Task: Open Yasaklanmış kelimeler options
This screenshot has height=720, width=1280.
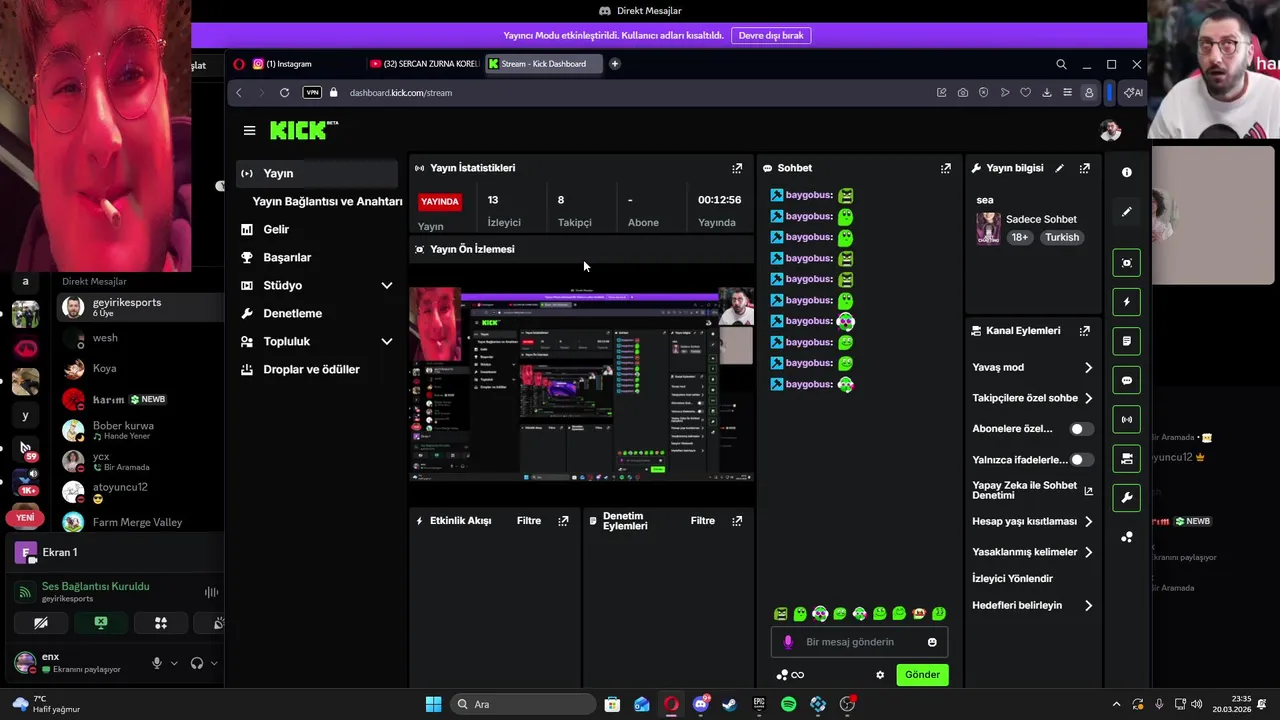Action: pyautogui.click(x=1032, y=552)
